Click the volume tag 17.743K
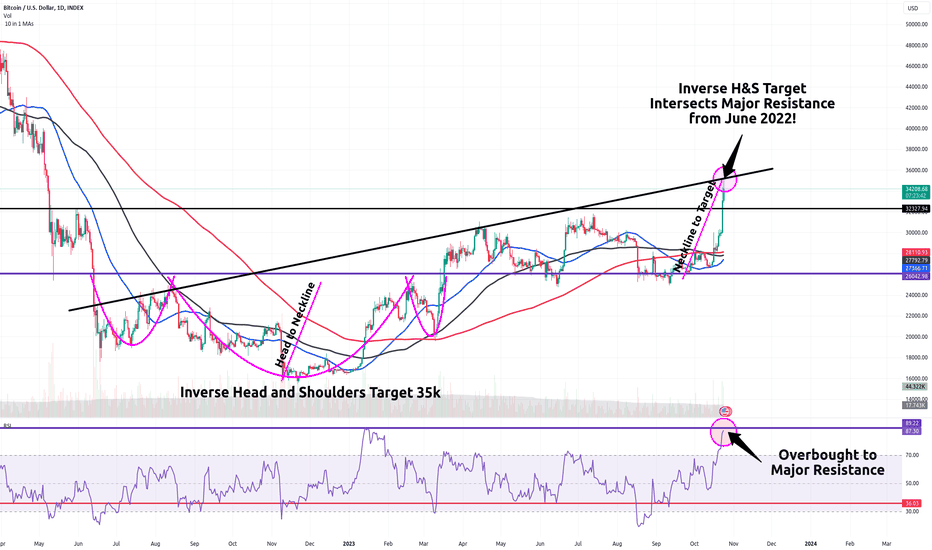This screenshot has width=932, height=550. pyautogui.click(x=915, y=405)
